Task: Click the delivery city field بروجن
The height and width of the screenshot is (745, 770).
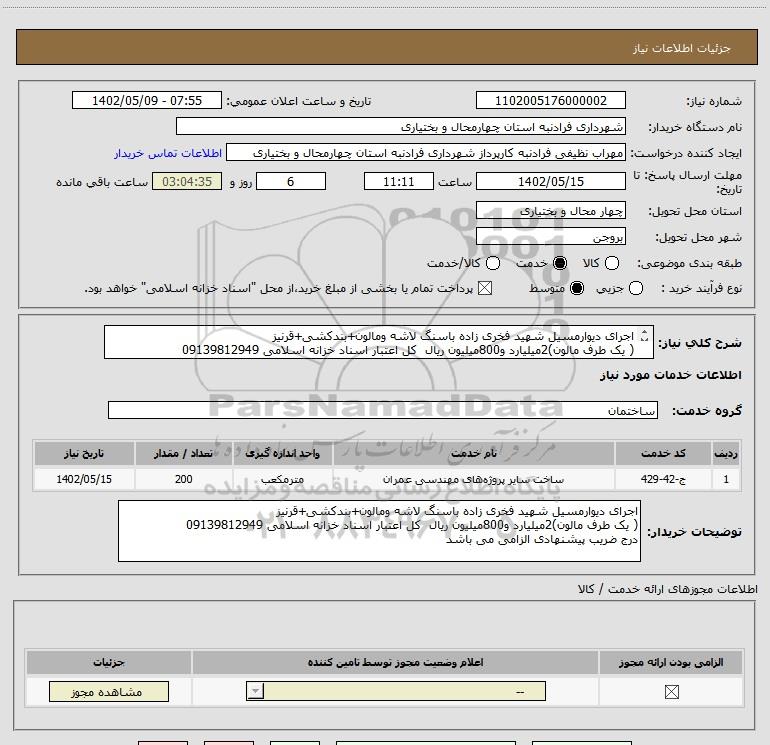Action: [550, 237]
